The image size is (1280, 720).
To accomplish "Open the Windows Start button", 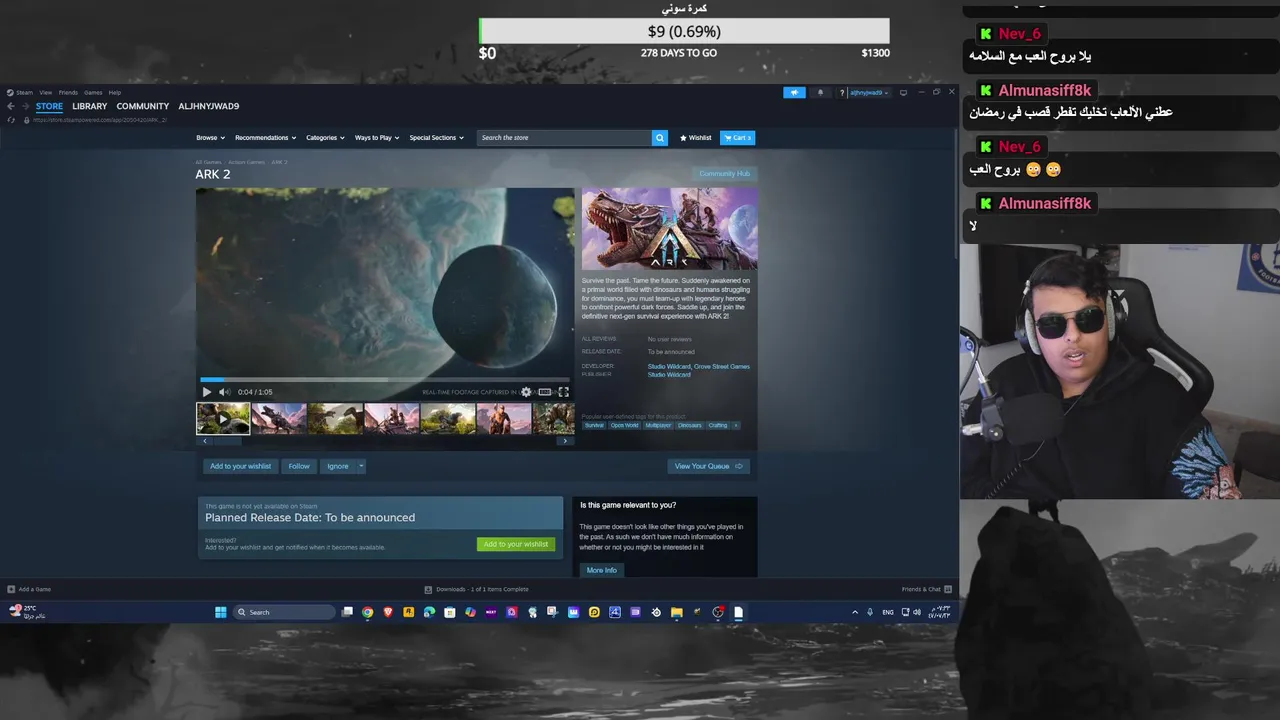I will pyautogui.click(x=221, y=612).
